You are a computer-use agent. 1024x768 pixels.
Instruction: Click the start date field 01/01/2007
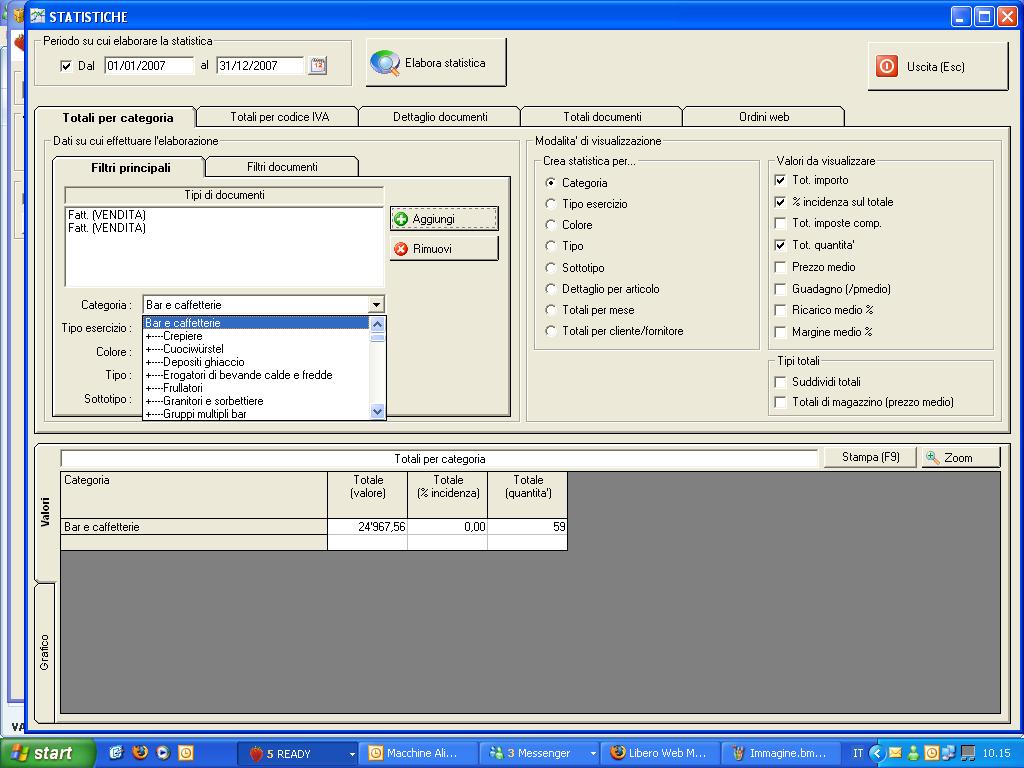(149, 65)
